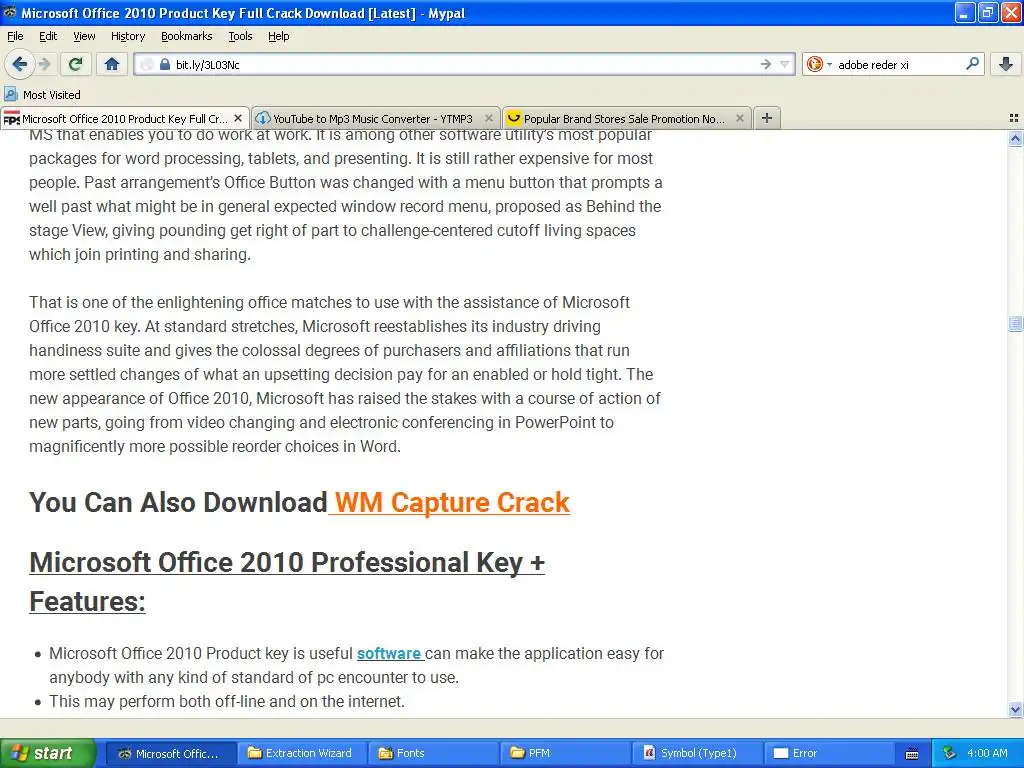Open the Help menu
1024x768 pixels.
(x=279, y=36)
